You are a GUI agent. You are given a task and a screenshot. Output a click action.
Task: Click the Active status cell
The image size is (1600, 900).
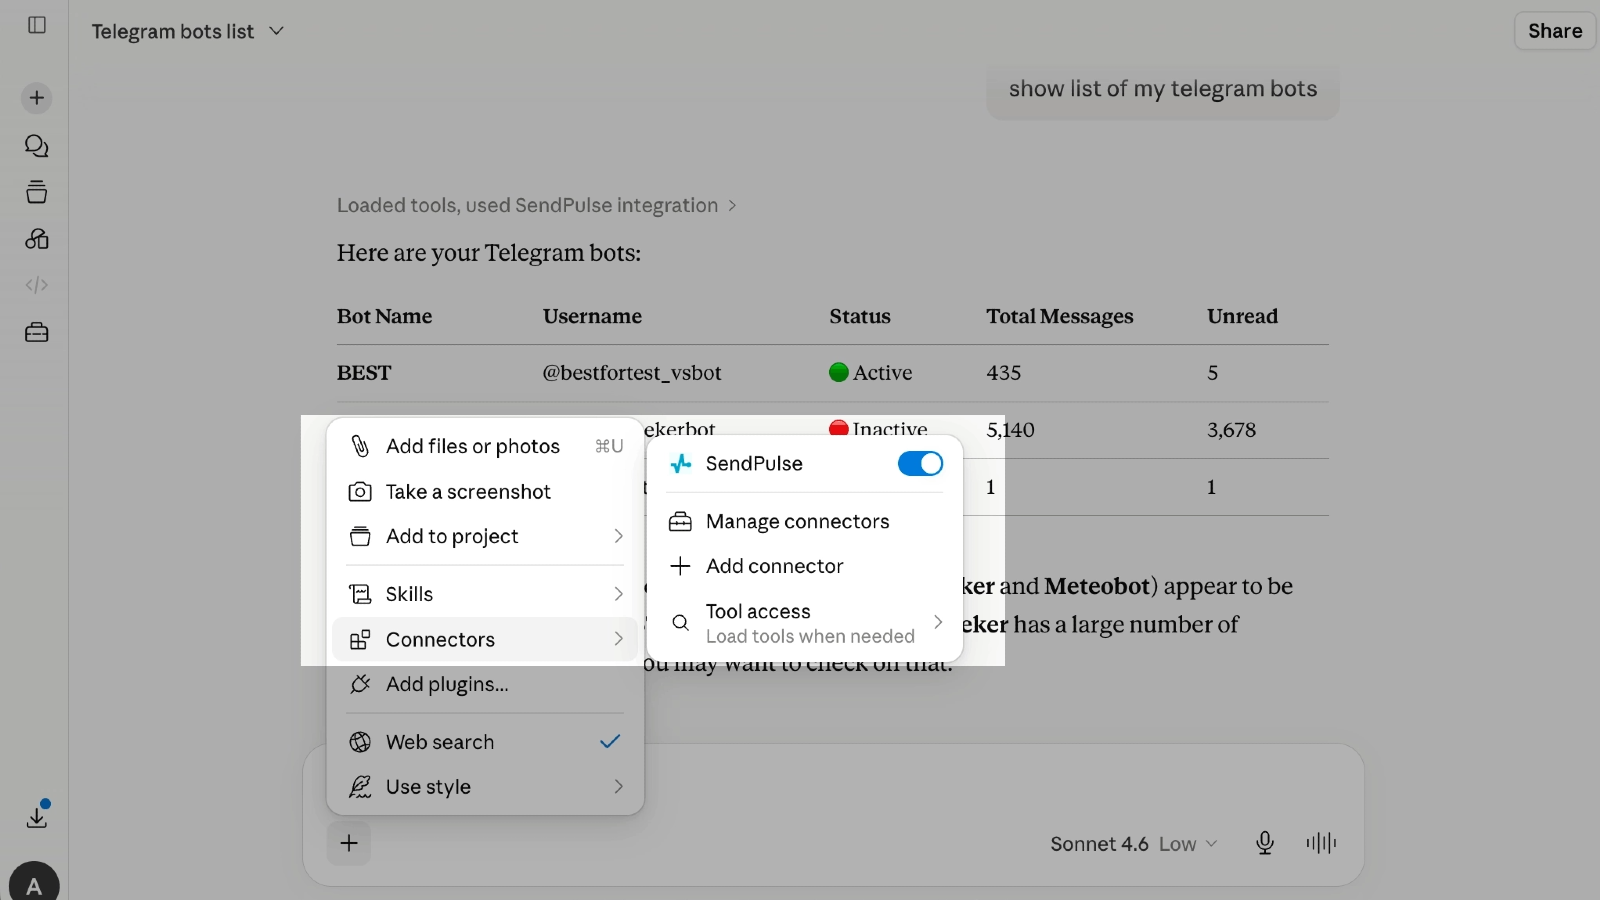click(x=871, y=373)
